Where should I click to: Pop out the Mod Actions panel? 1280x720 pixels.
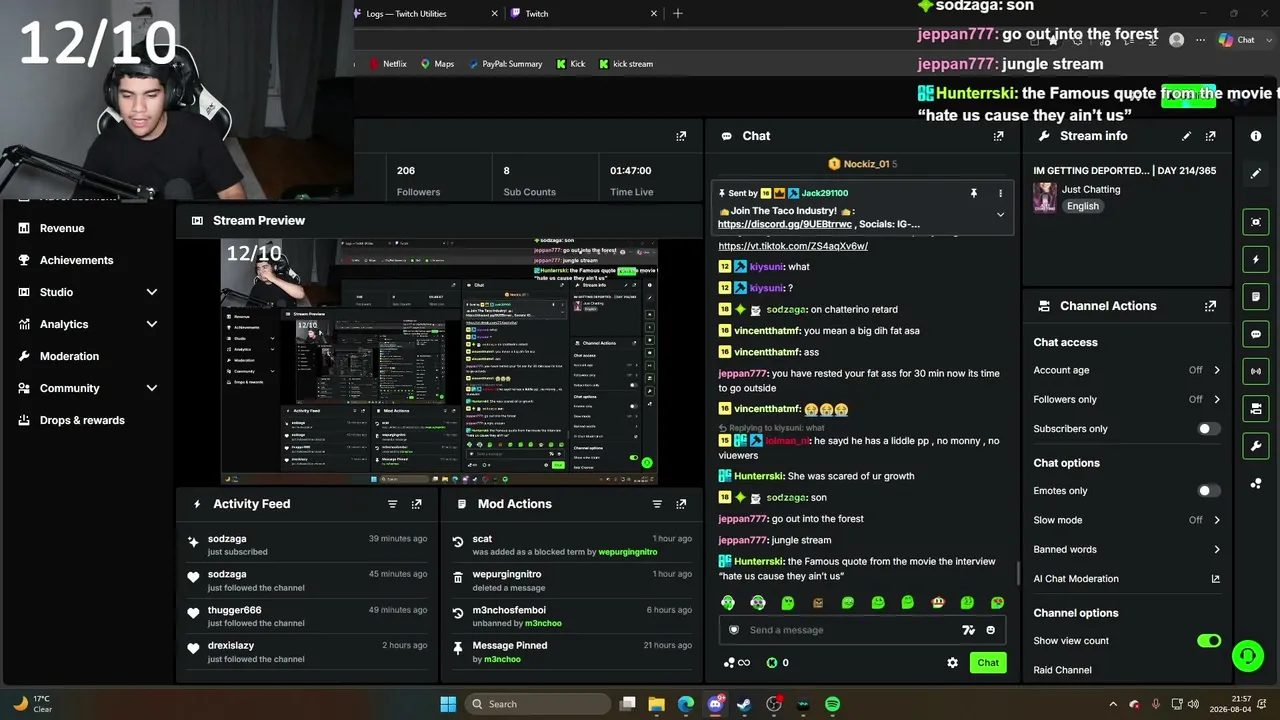click(x=681, y=504)
